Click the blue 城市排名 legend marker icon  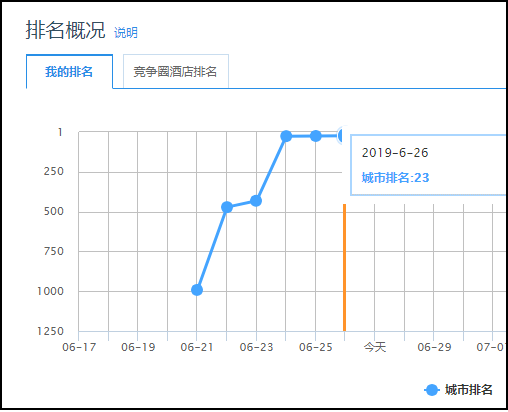(x=432, y=390)
